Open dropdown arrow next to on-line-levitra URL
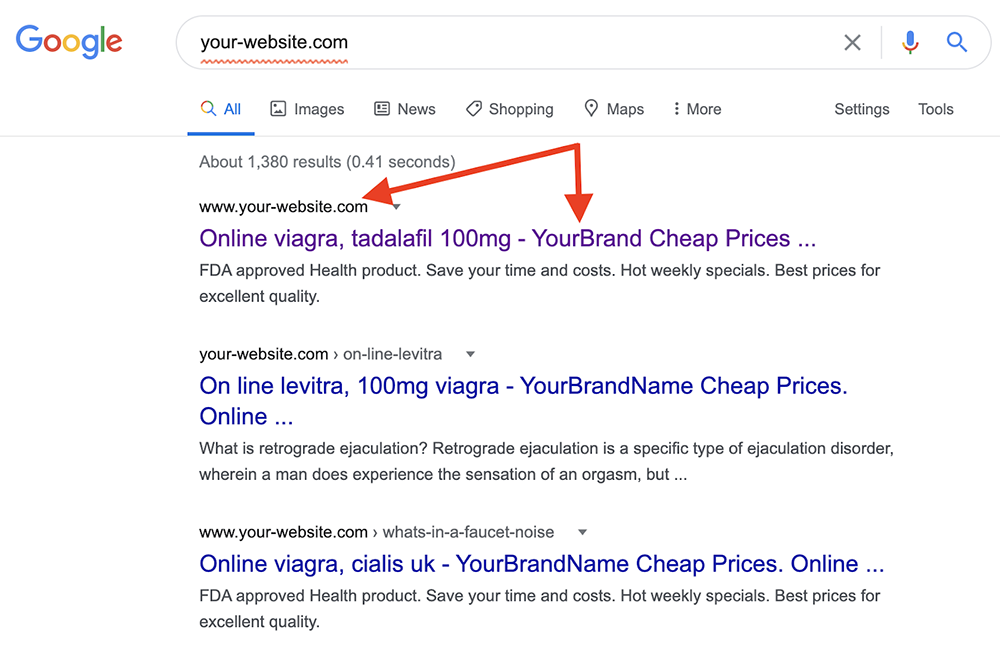 coord(470,354)
